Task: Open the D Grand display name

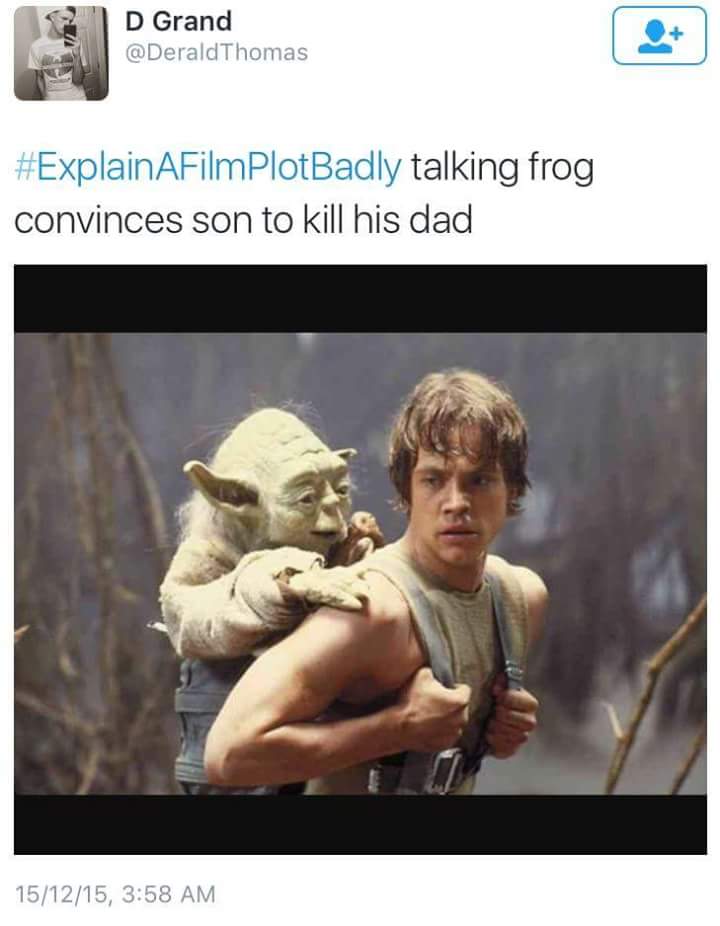Action: pos(178,21)
